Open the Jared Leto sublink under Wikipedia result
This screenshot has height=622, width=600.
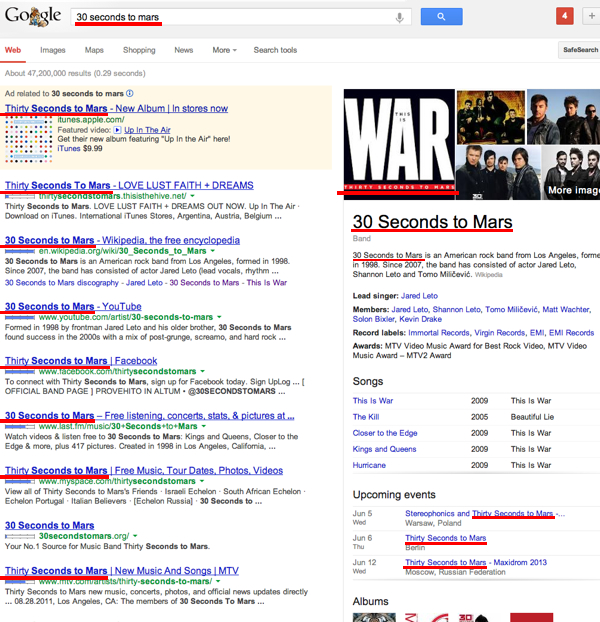pyautogui.click(x=144, y=282)
